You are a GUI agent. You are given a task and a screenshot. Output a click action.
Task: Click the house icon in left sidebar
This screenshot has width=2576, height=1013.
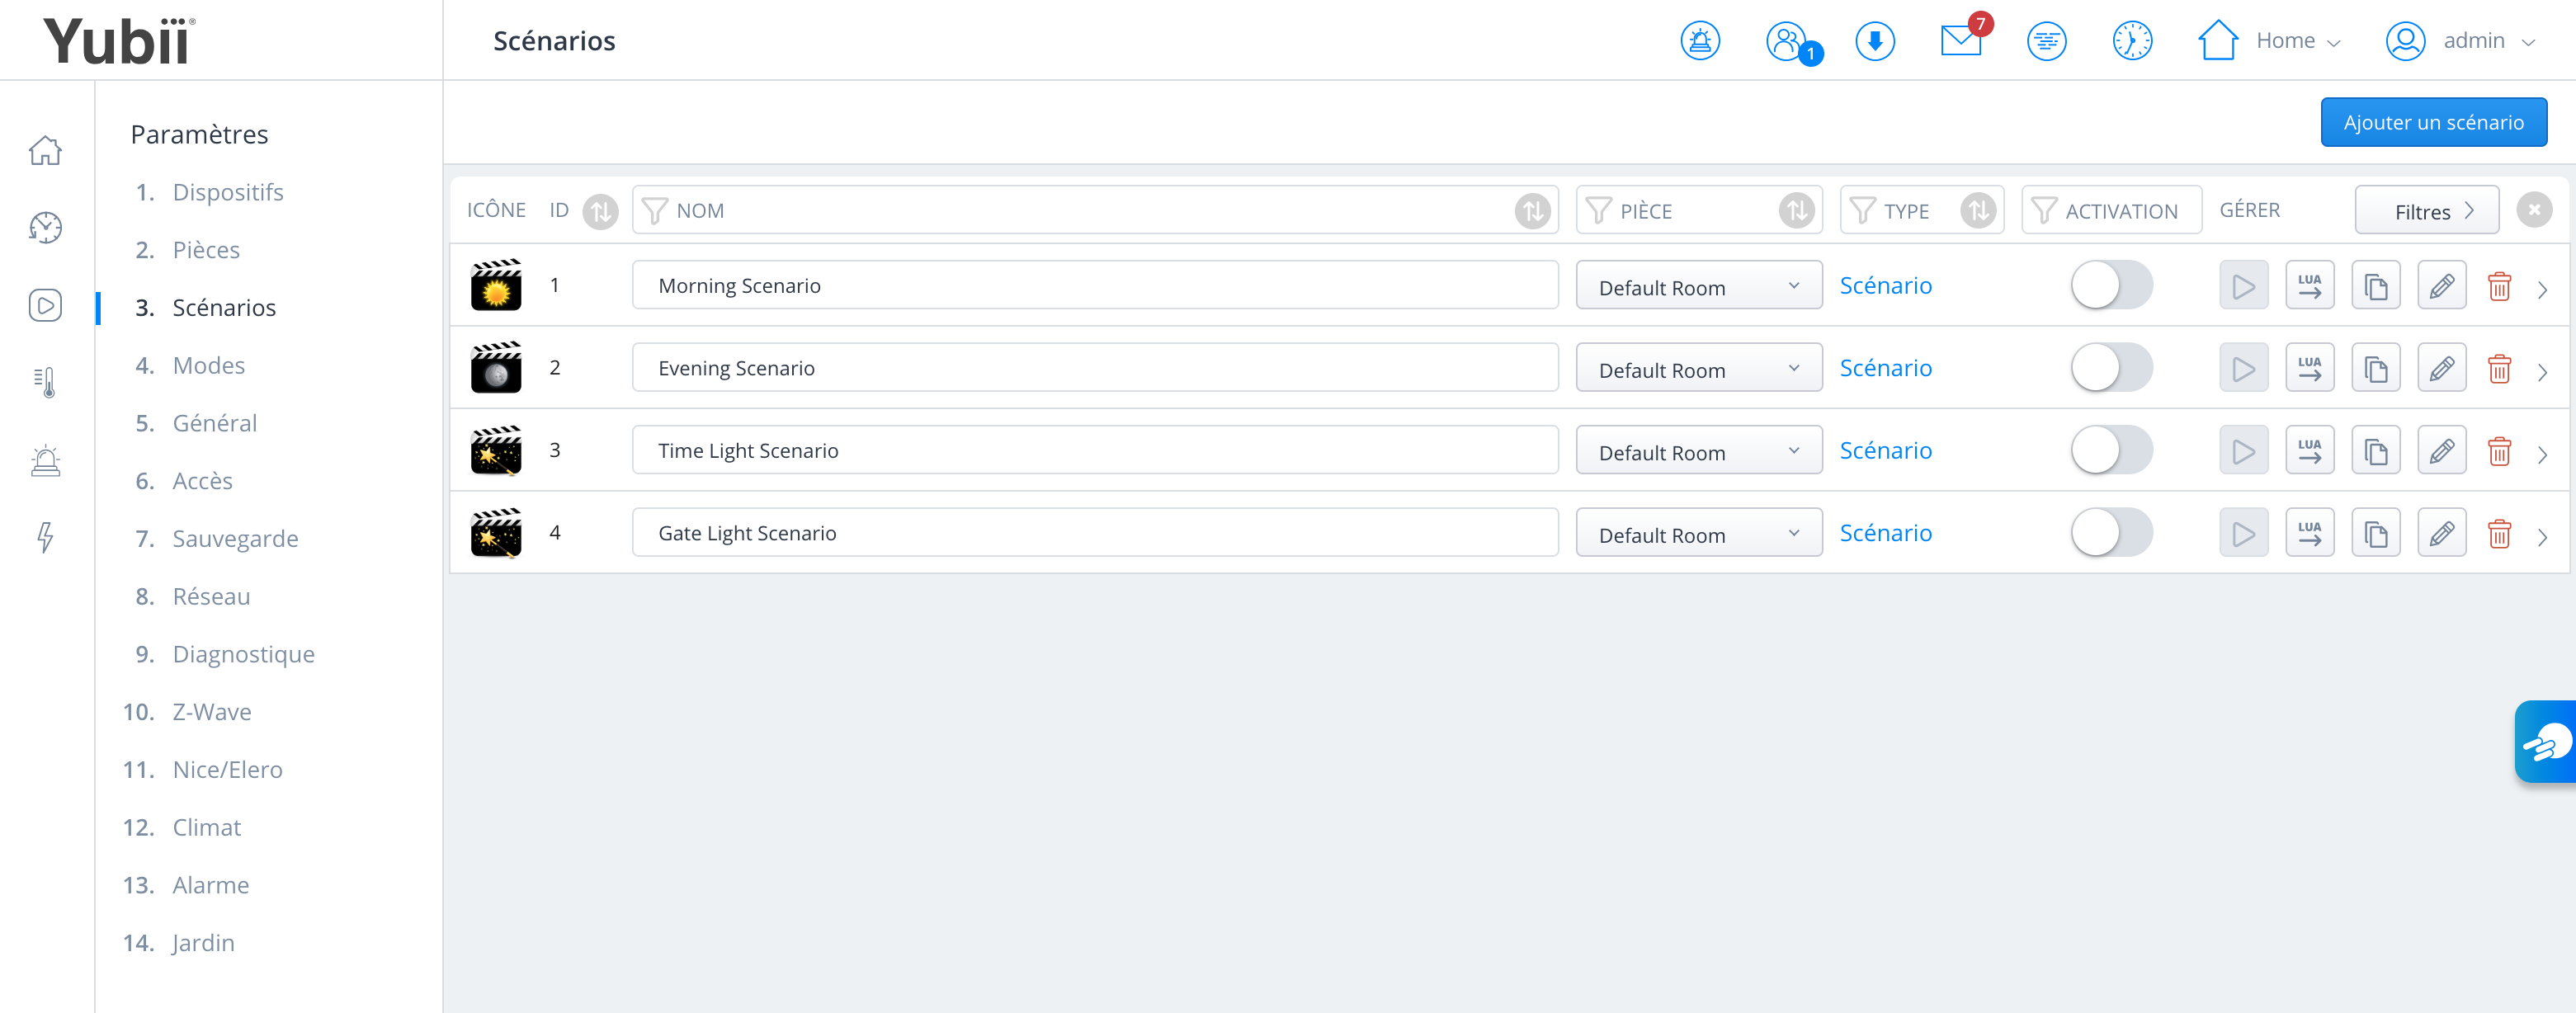pos(45,150)
